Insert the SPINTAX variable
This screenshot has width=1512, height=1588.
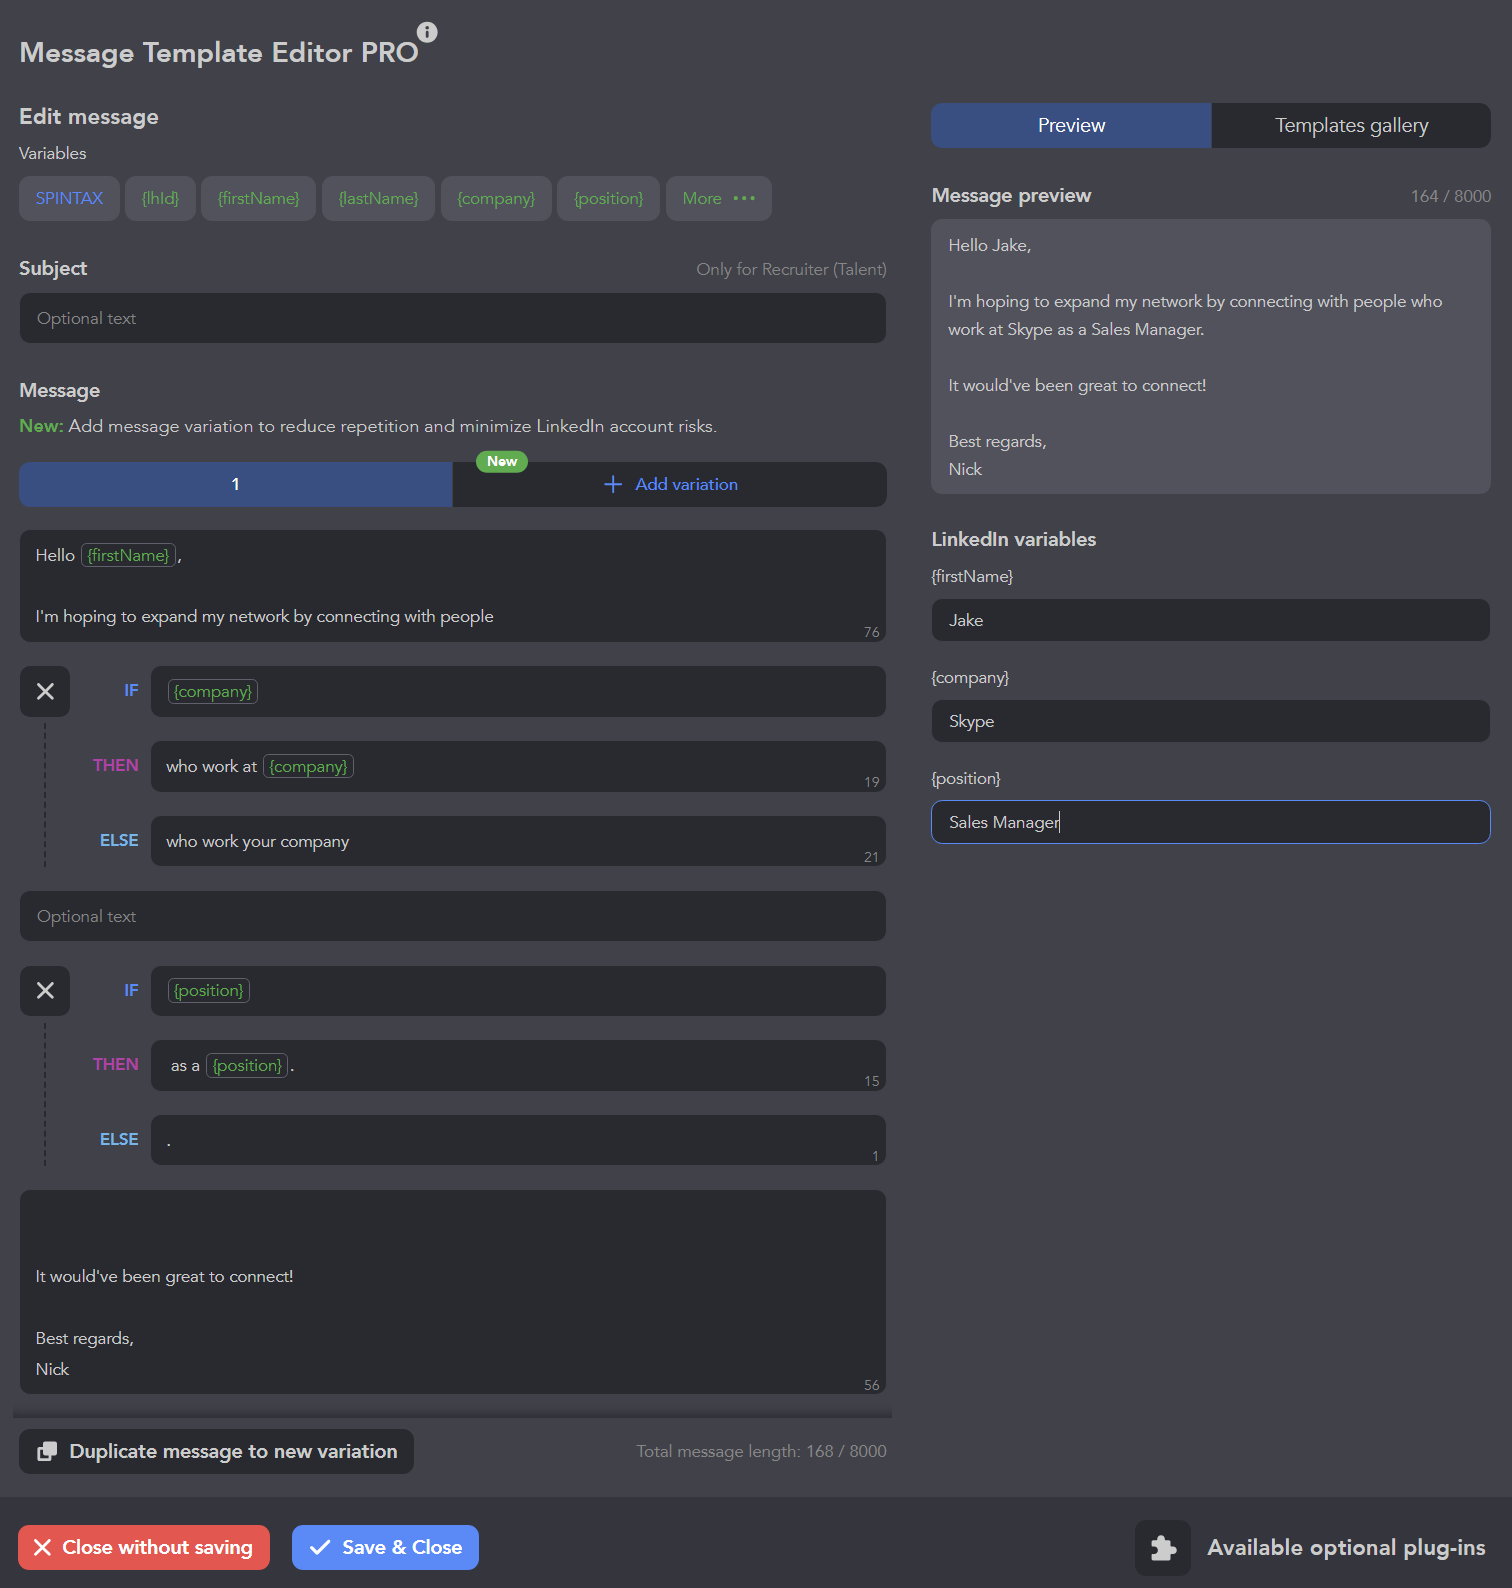pos(69,198)
